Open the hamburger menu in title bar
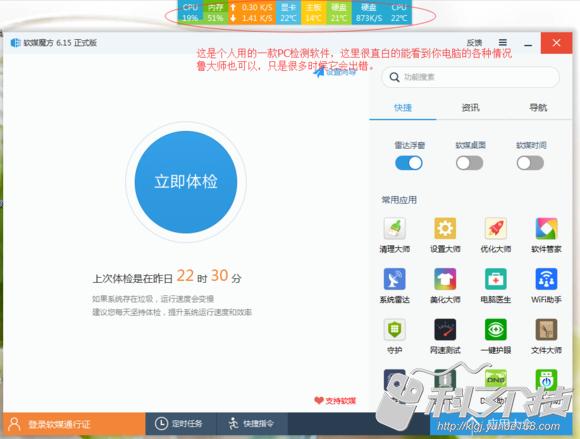The height and width of the screenshot is (439, 580). pyautogui.click(x=503, y=43)
